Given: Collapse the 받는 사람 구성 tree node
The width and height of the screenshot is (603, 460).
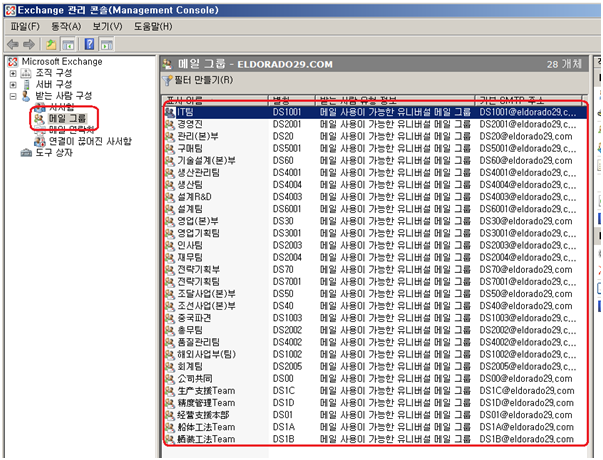Looking at the screenshot, I should tap(13, 96).
